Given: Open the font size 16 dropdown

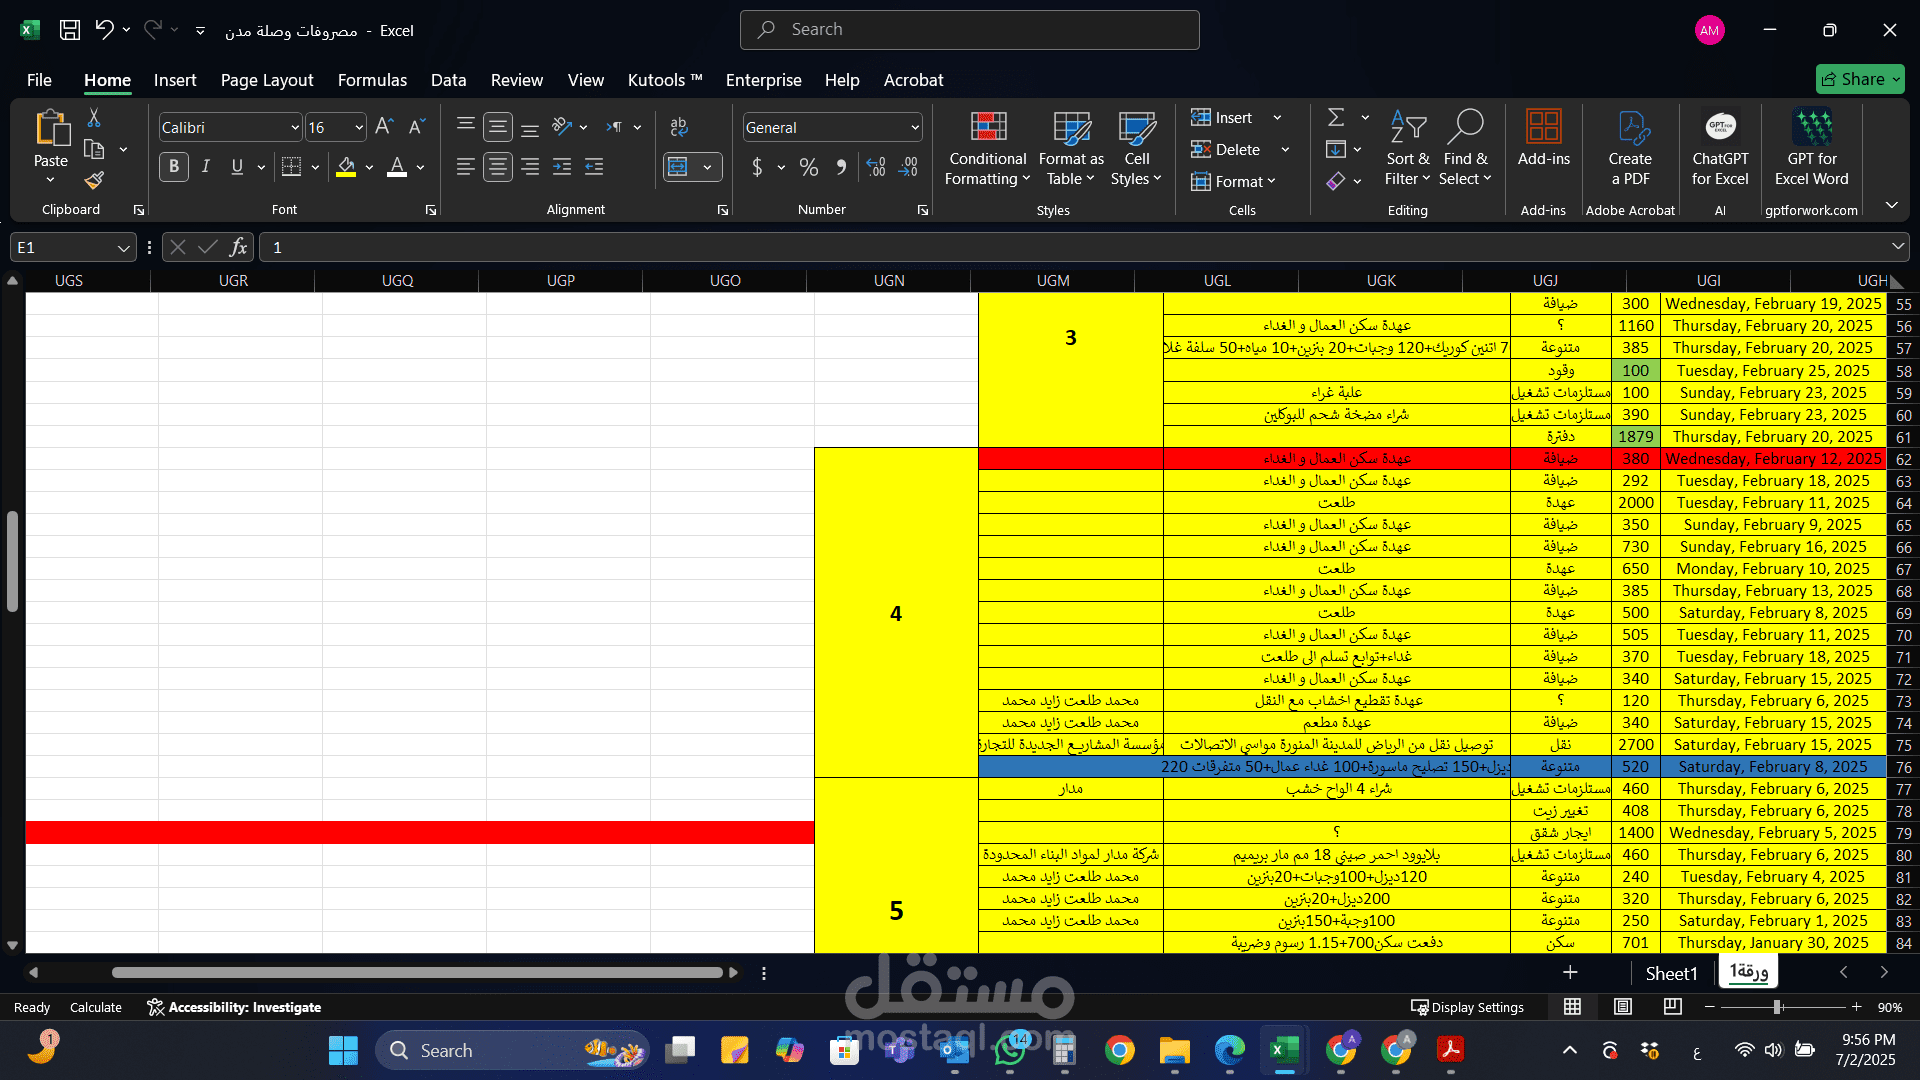Looking at the screenshot, I should [359, 128].
